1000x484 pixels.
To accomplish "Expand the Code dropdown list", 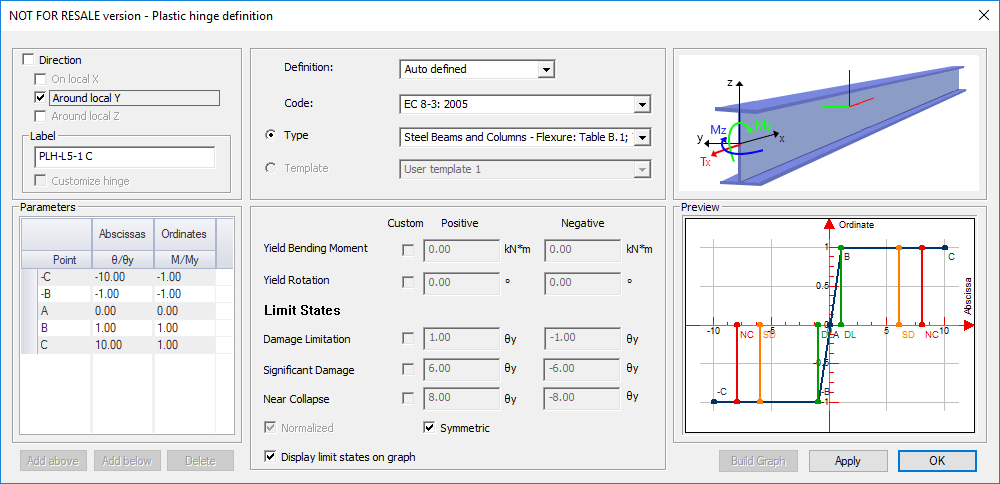I will [642, 104].
